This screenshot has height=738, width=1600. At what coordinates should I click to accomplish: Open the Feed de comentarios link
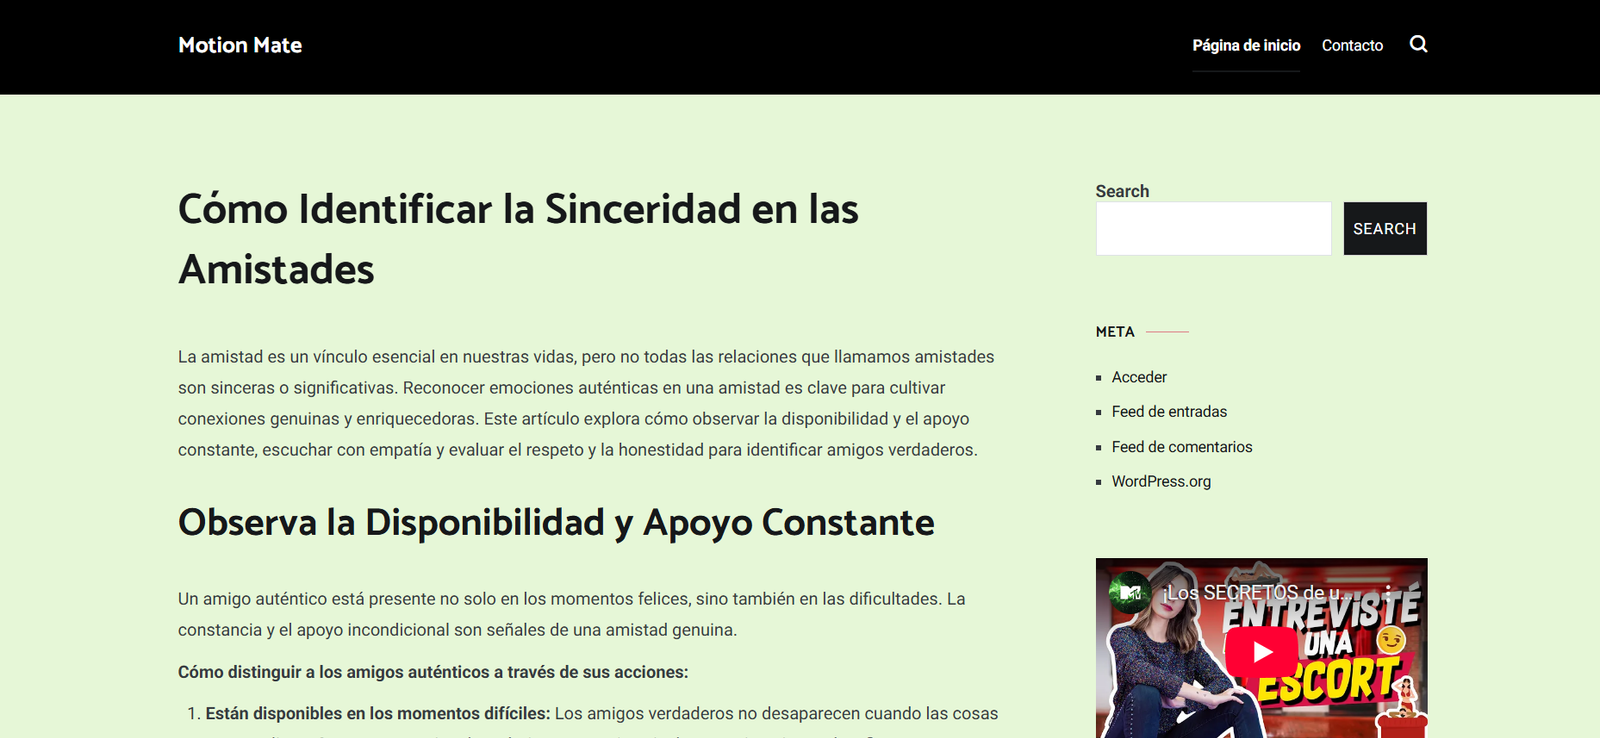(x=1181, y=447)
